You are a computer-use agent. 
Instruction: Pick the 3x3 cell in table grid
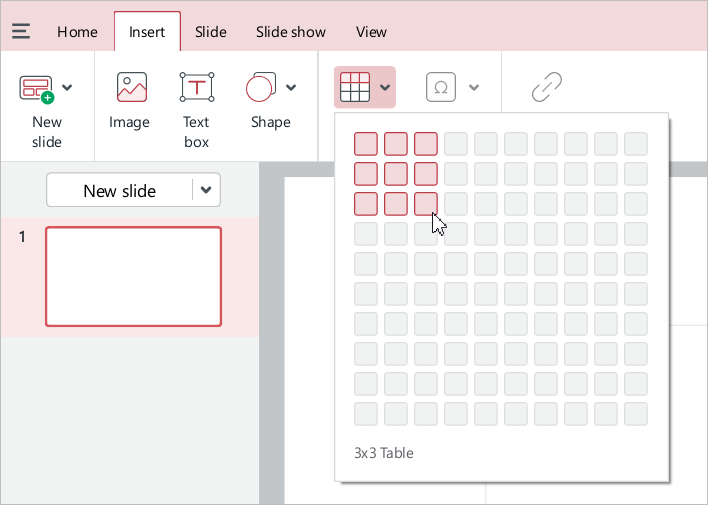coord(426,204)
